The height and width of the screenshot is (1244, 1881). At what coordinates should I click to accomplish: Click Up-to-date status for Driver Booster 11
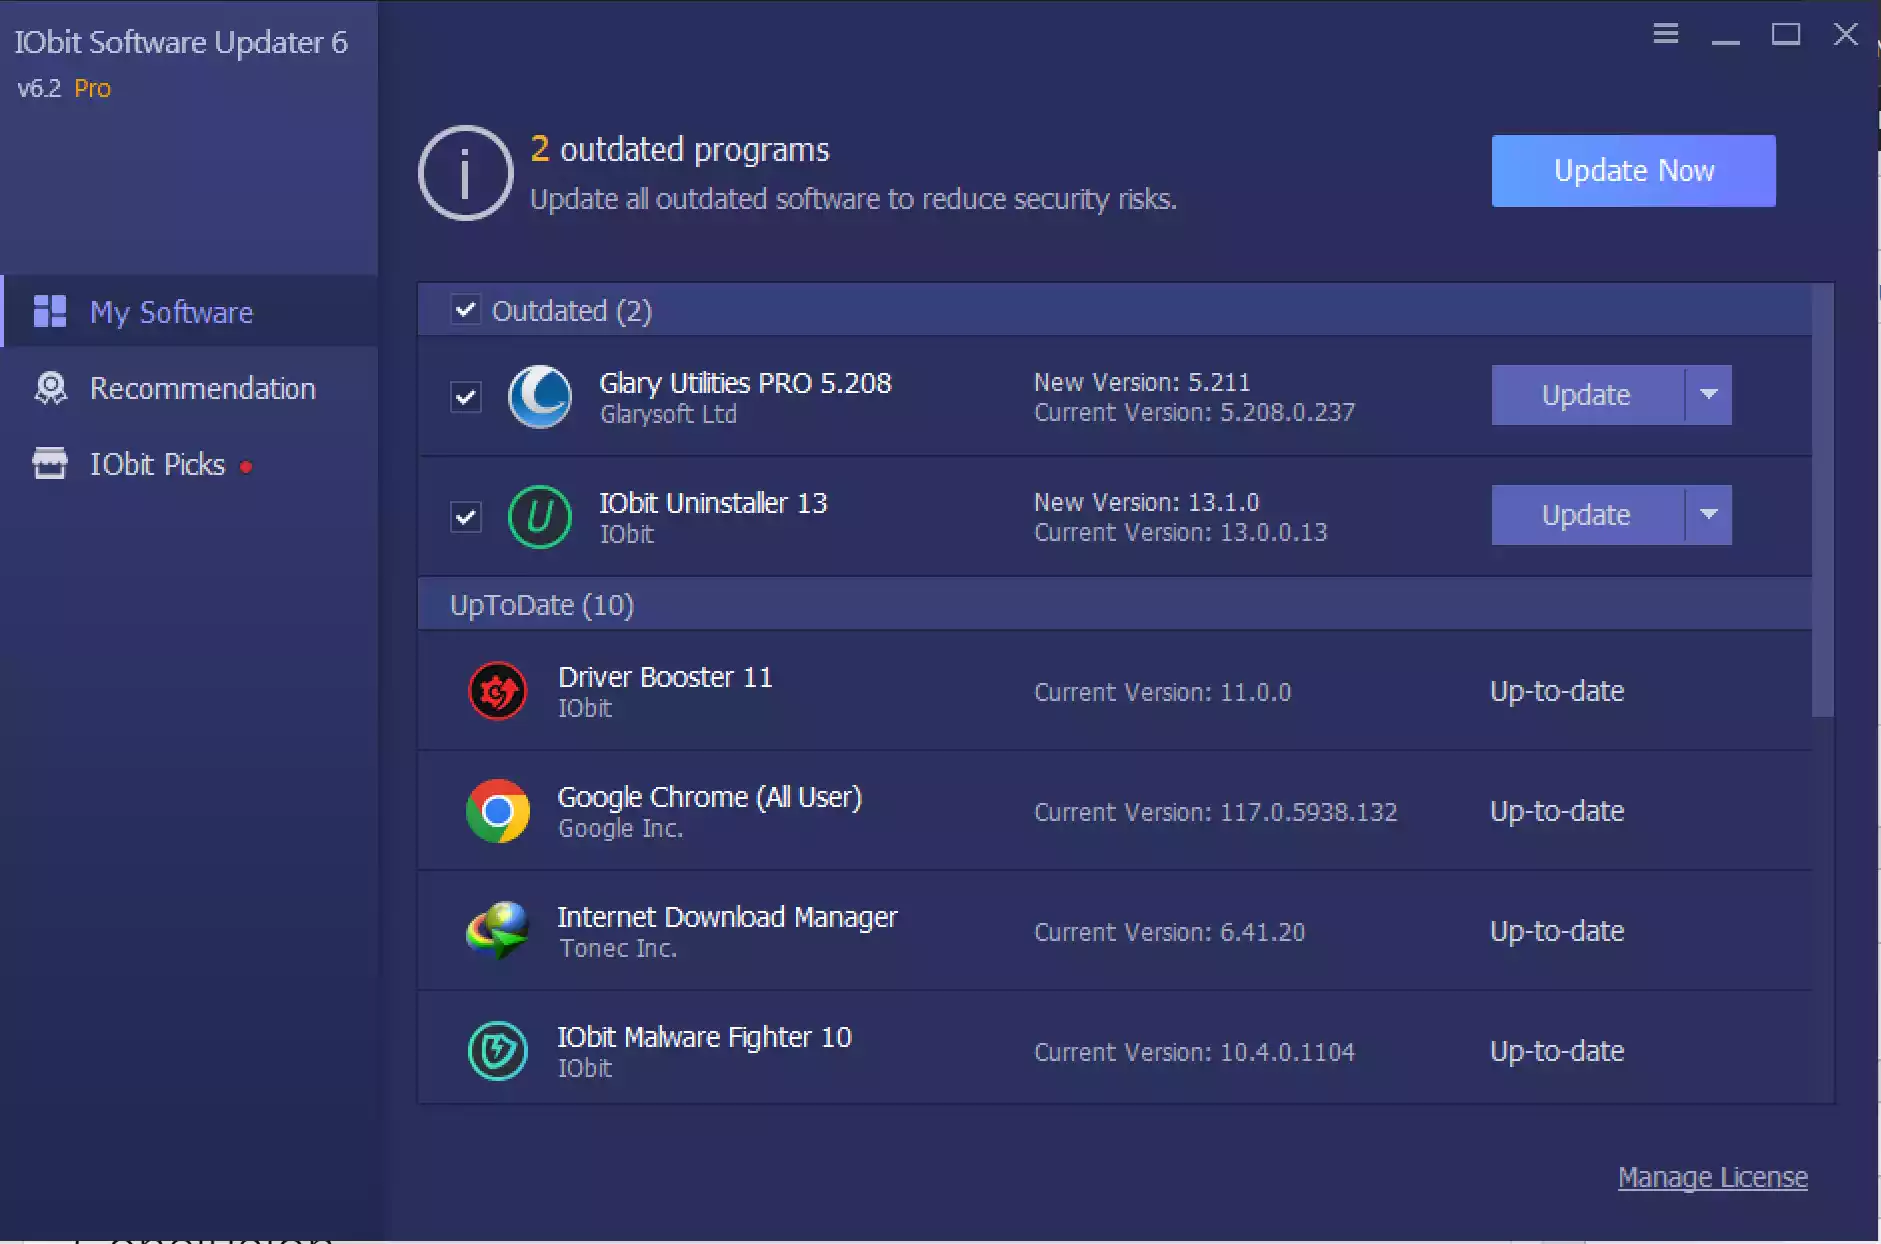[x=1557, y=691]
